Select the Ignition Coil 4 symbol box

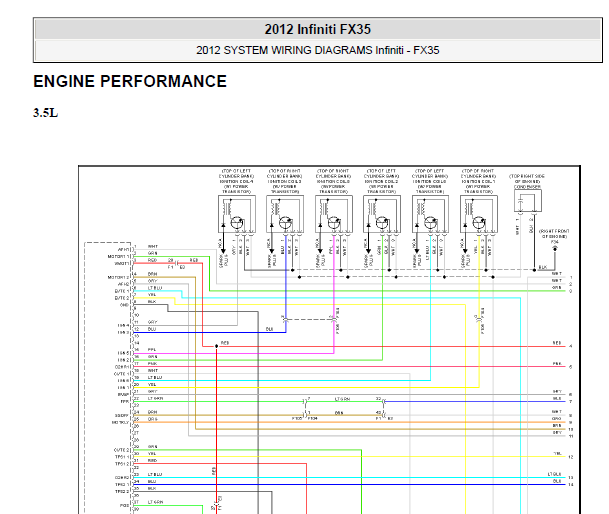(237, 214)
